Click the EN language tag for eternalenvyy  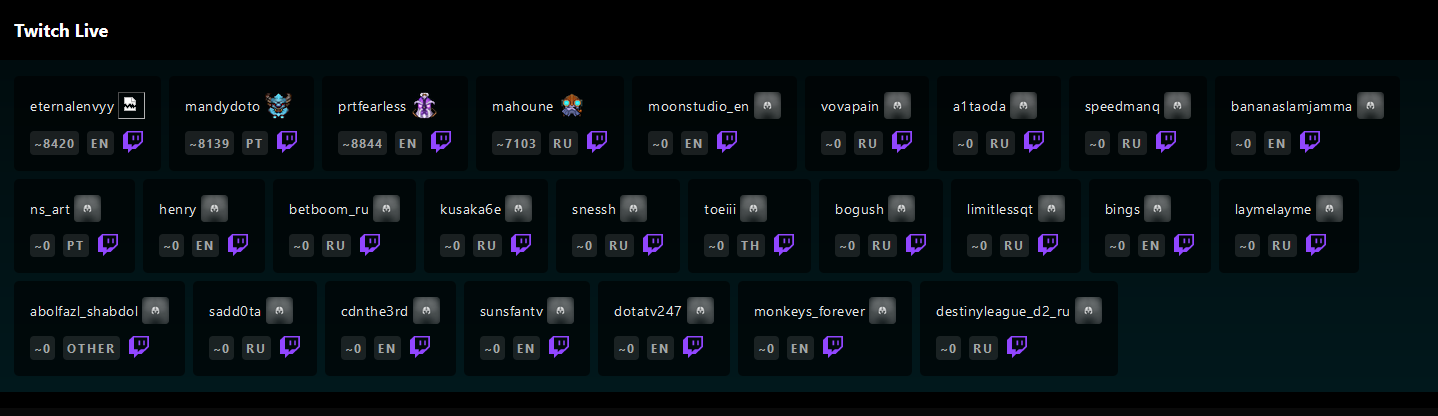click(x=100, y=144)
